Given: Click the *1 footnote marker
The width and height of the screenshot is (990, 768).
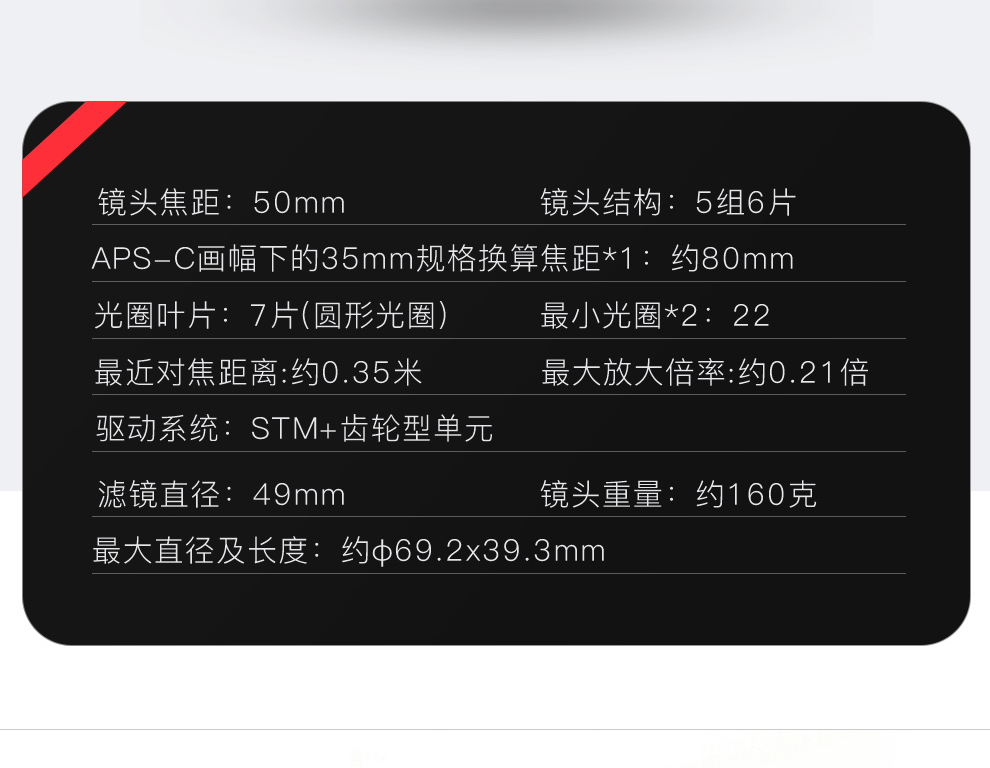Looking at the screenshot, I should [619, 258].
